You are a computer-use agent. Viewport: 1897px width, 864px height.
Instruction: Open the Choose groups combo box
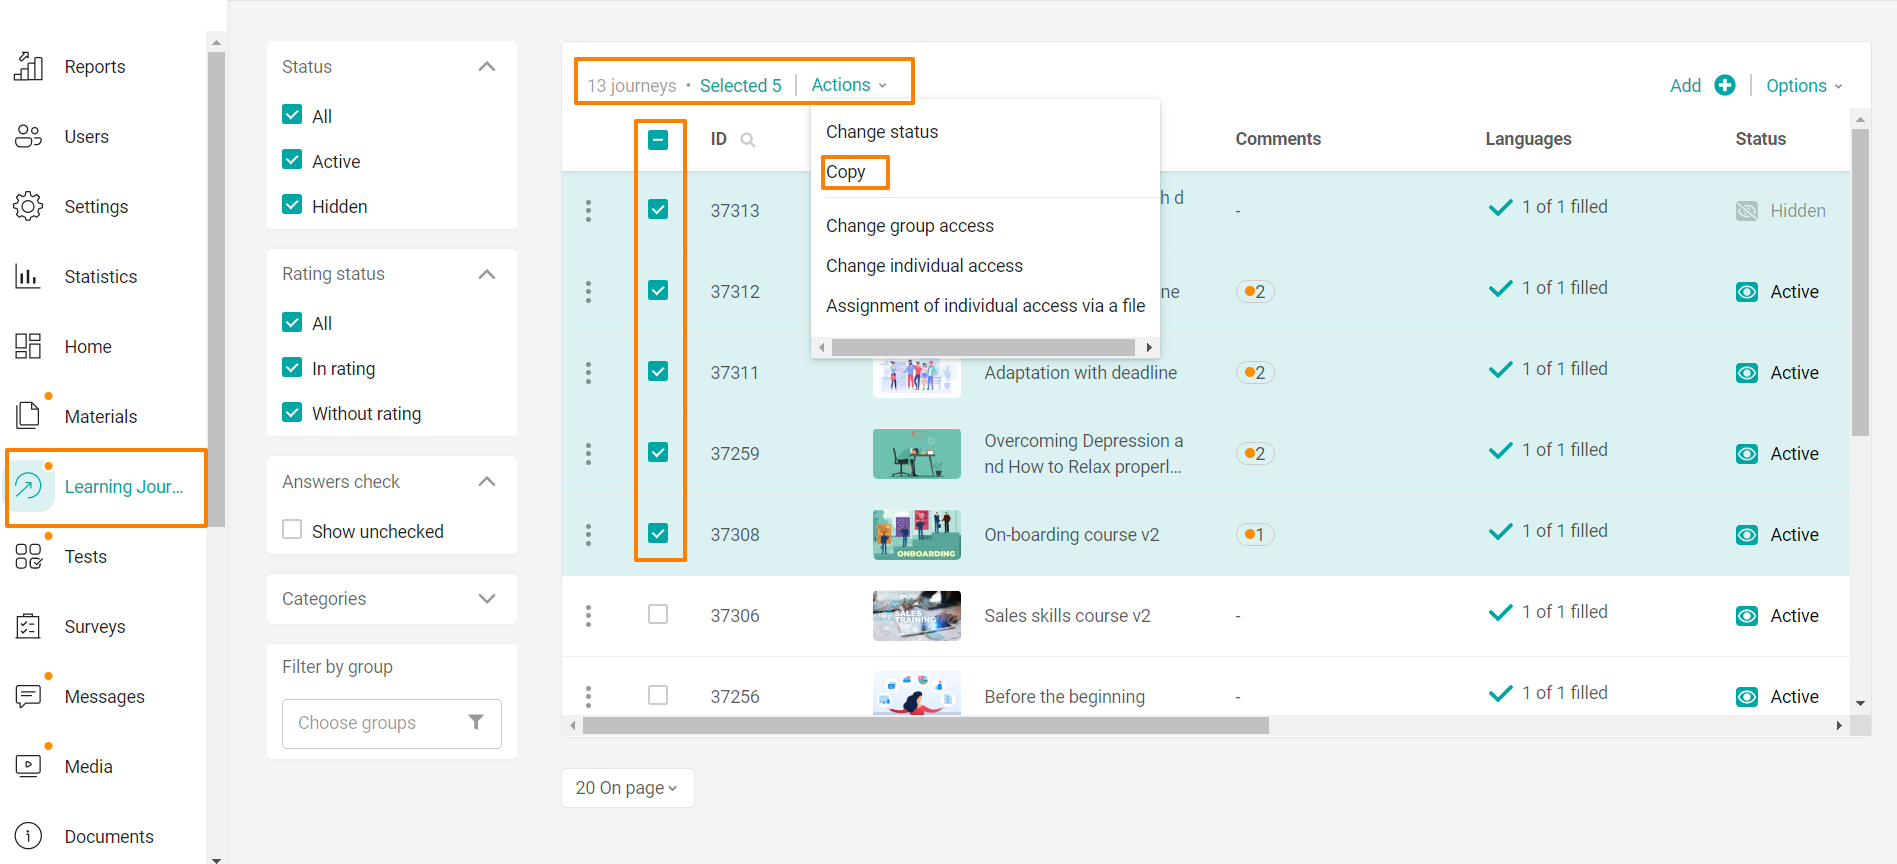[392, 723]
